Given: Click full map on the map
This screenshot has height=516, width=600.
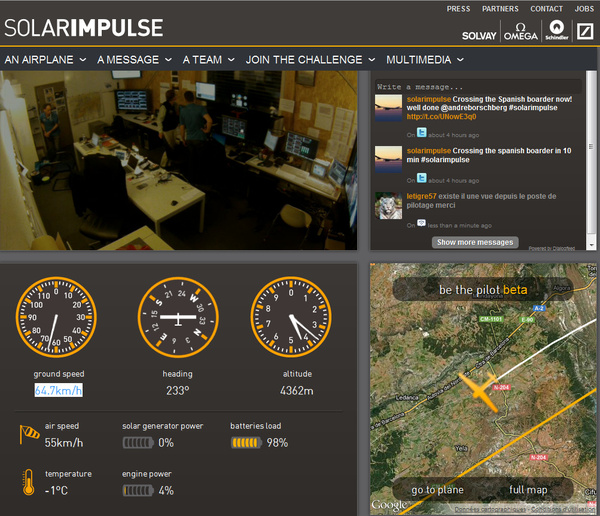Looking at the screenshot, I should pos(528,490).
